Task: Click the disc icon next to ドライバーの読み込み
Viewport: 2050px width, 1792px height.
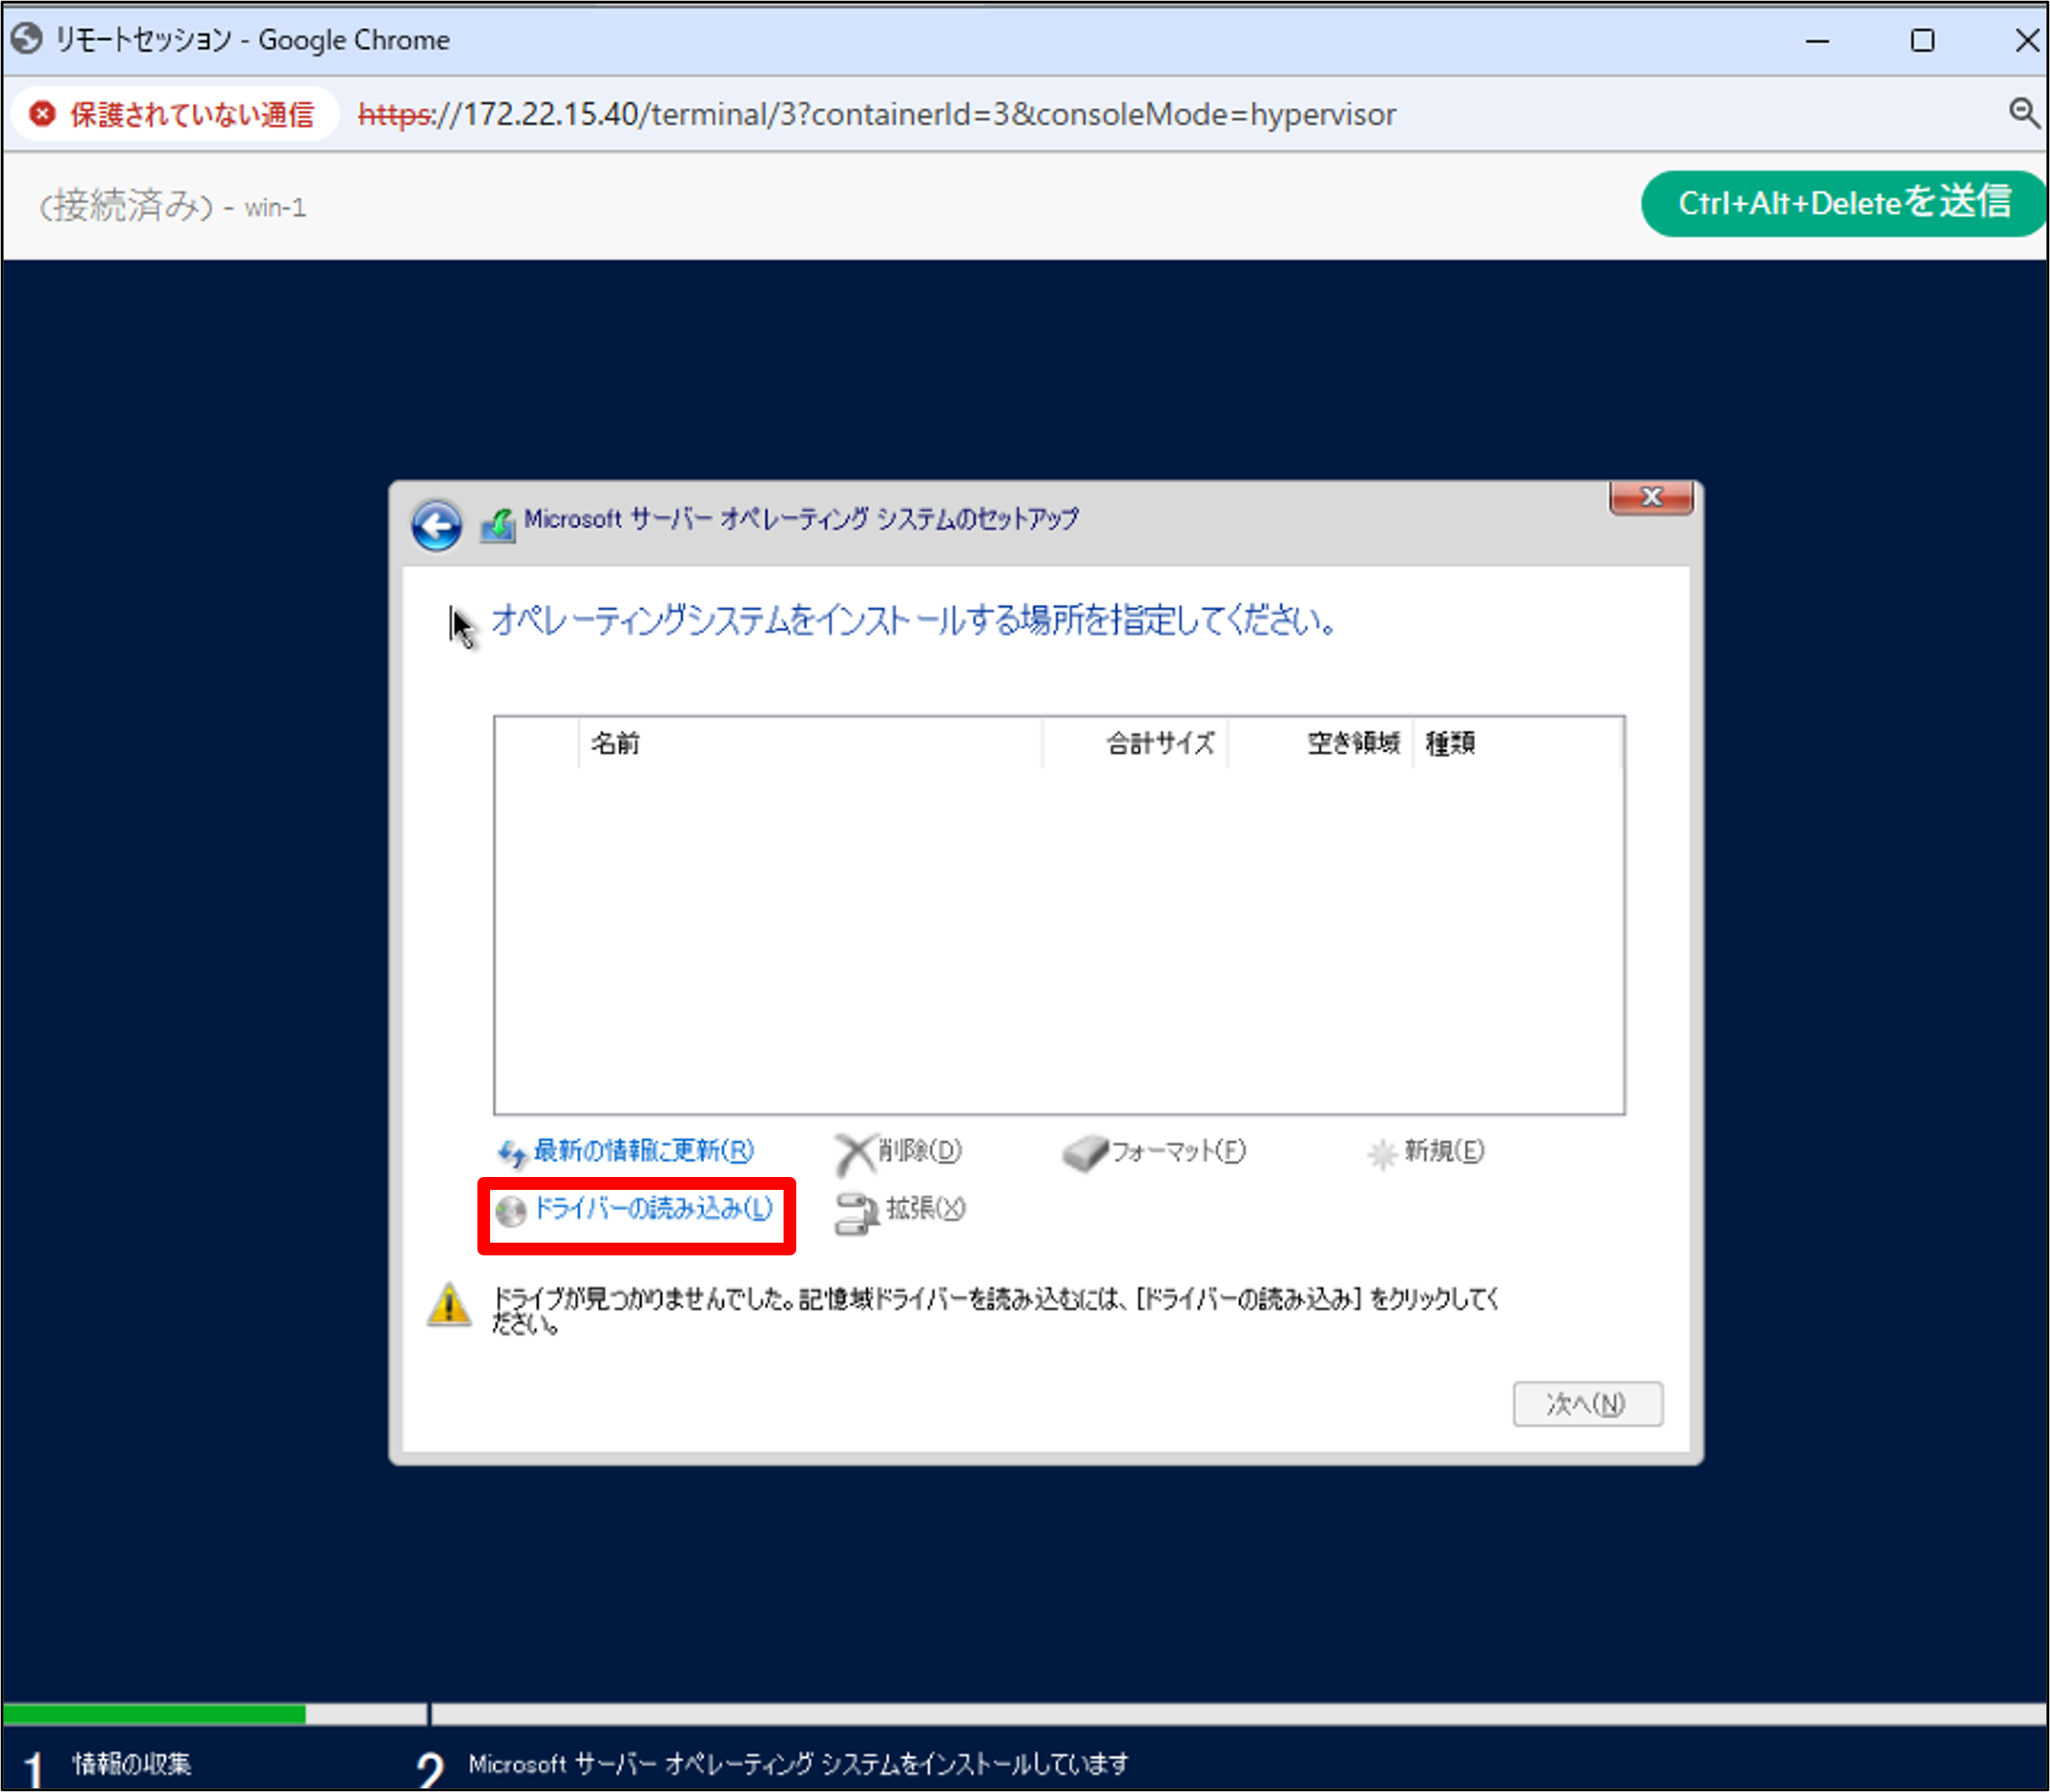Action: (x=510, y=1210)
